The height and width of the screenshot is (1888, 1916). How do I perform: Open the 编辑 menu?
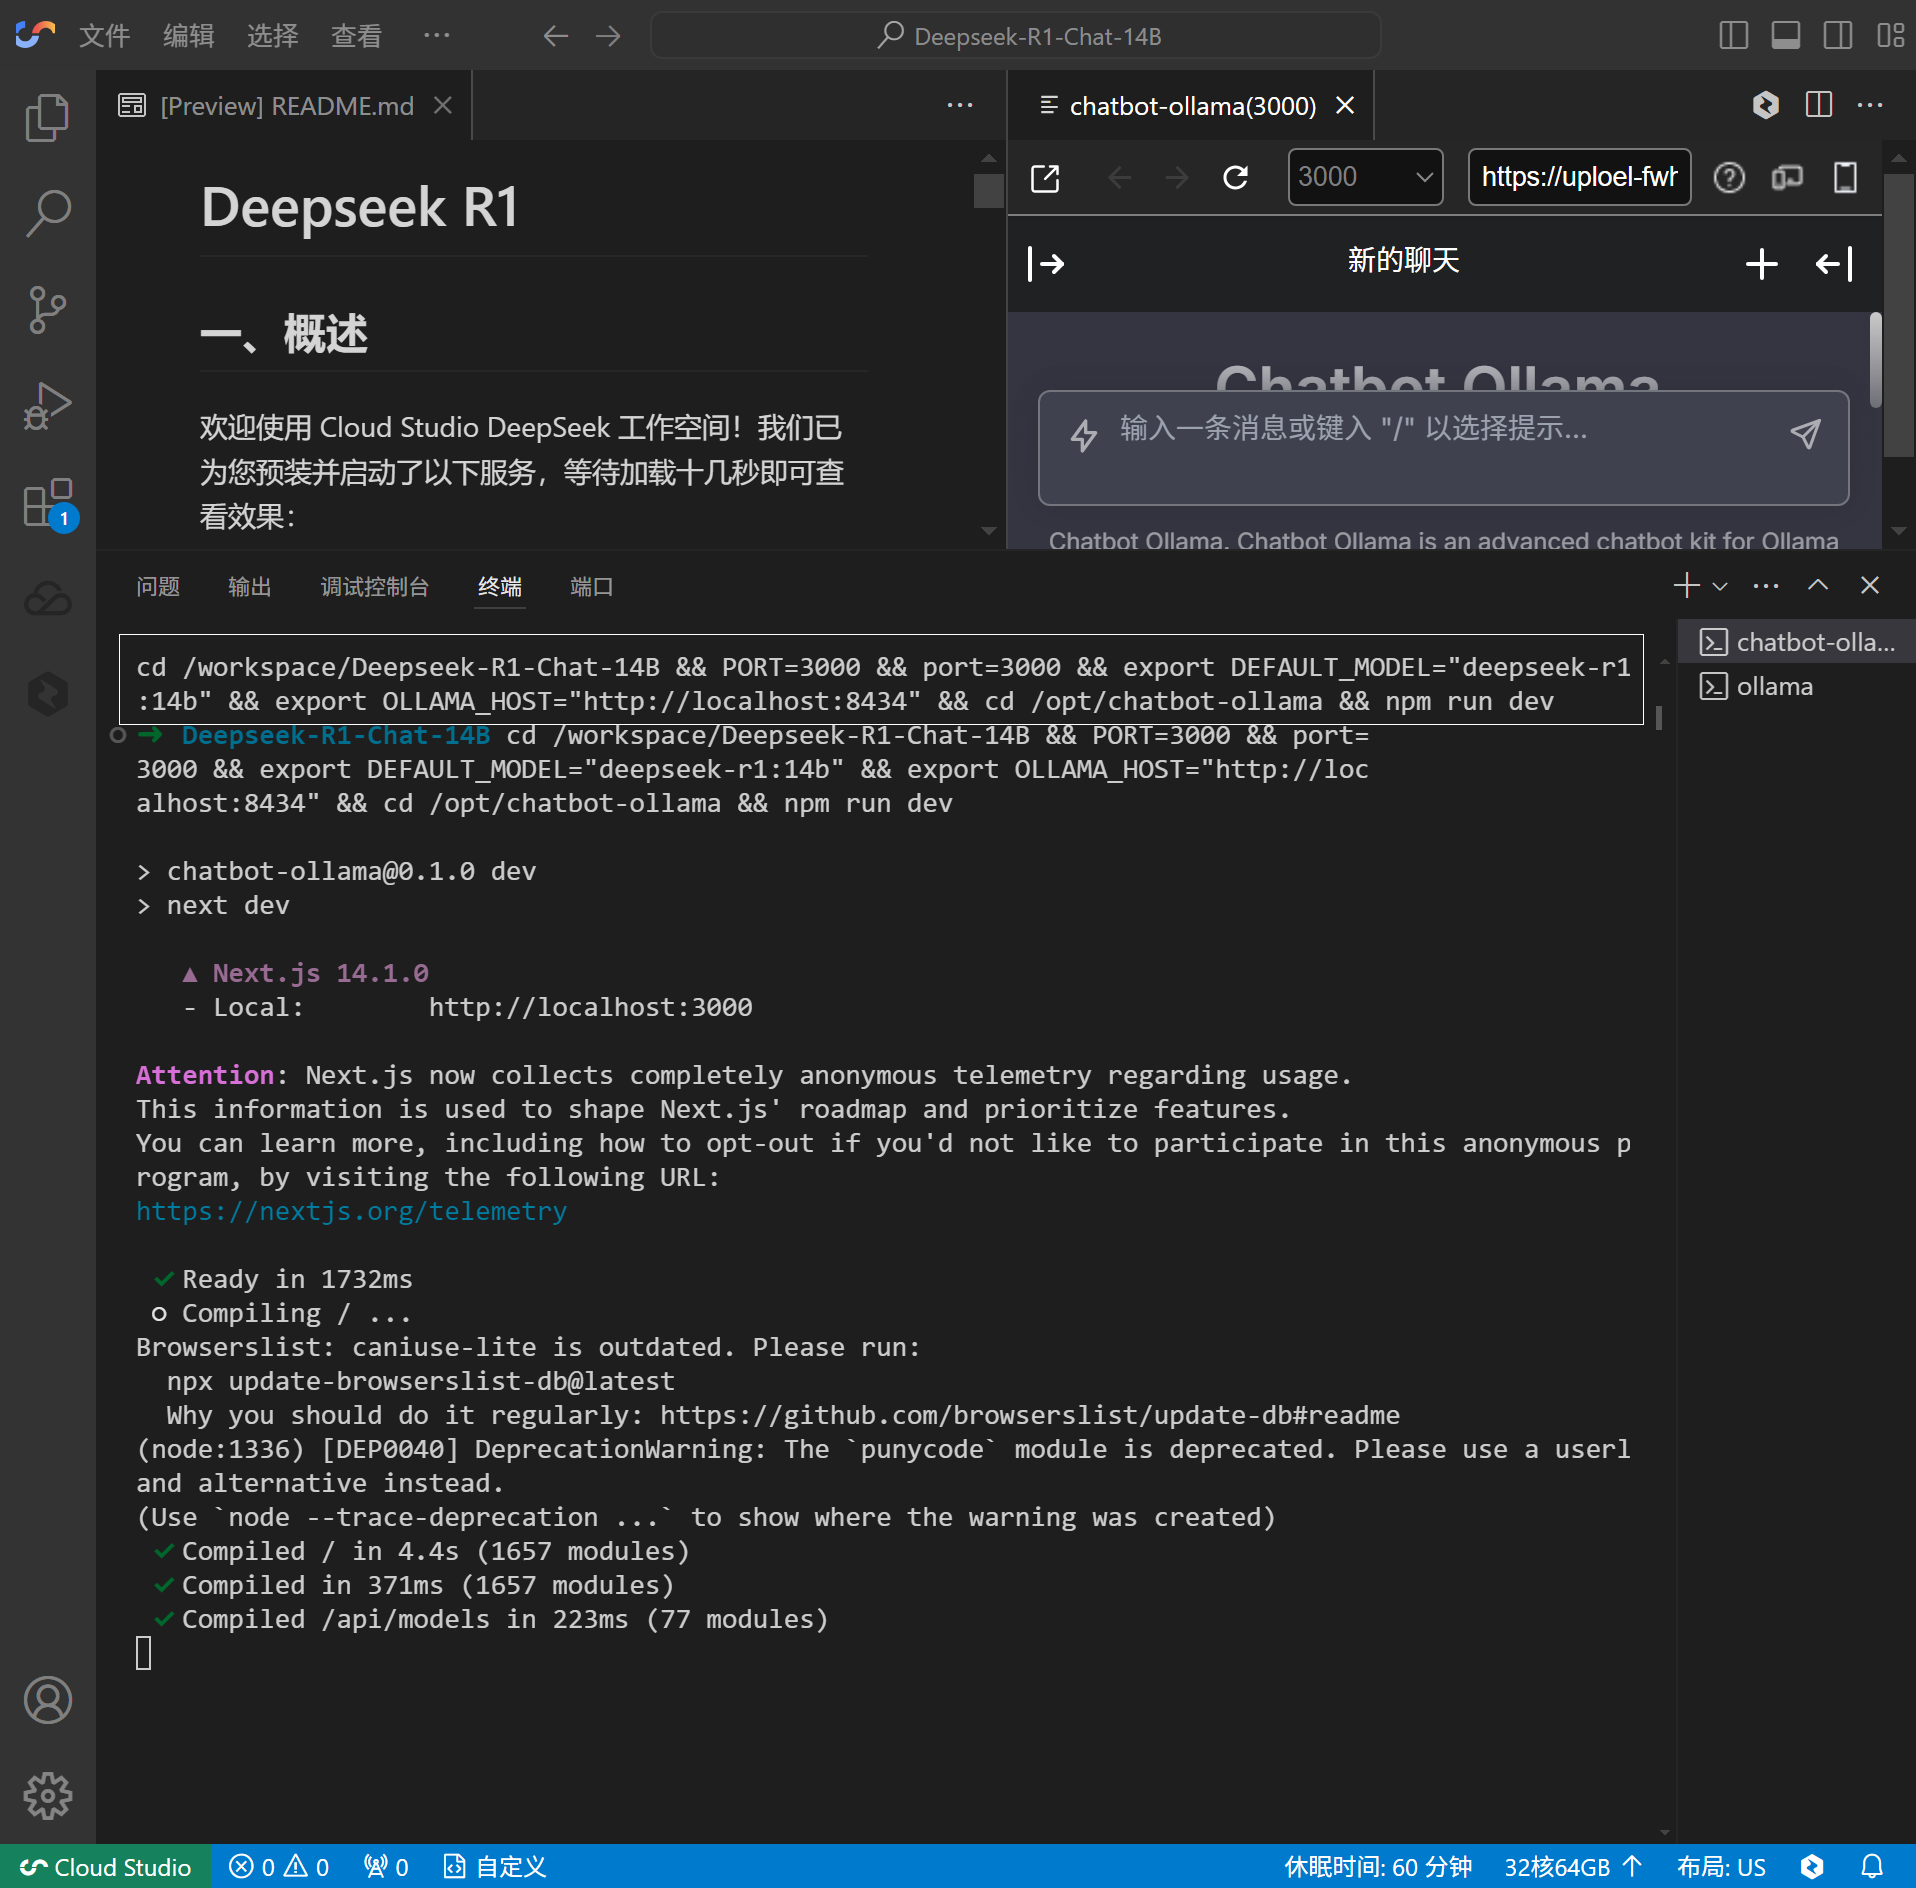click(x=188, y=36)
